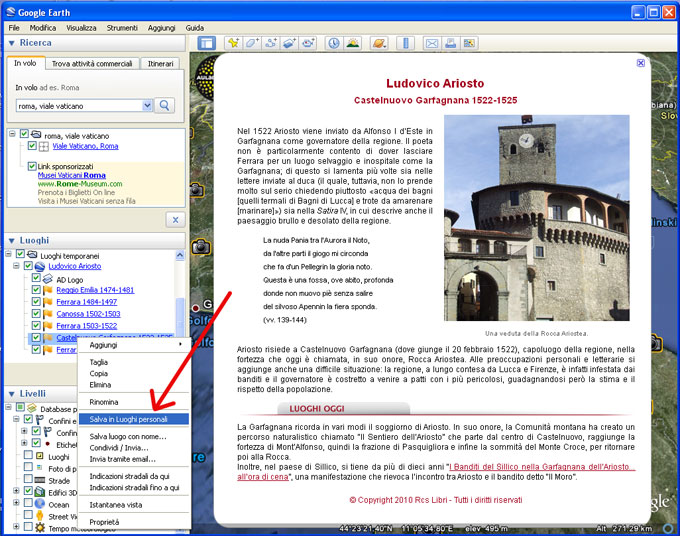
Task: Open the Strumenti menu
Action: (x=122, y=28)
